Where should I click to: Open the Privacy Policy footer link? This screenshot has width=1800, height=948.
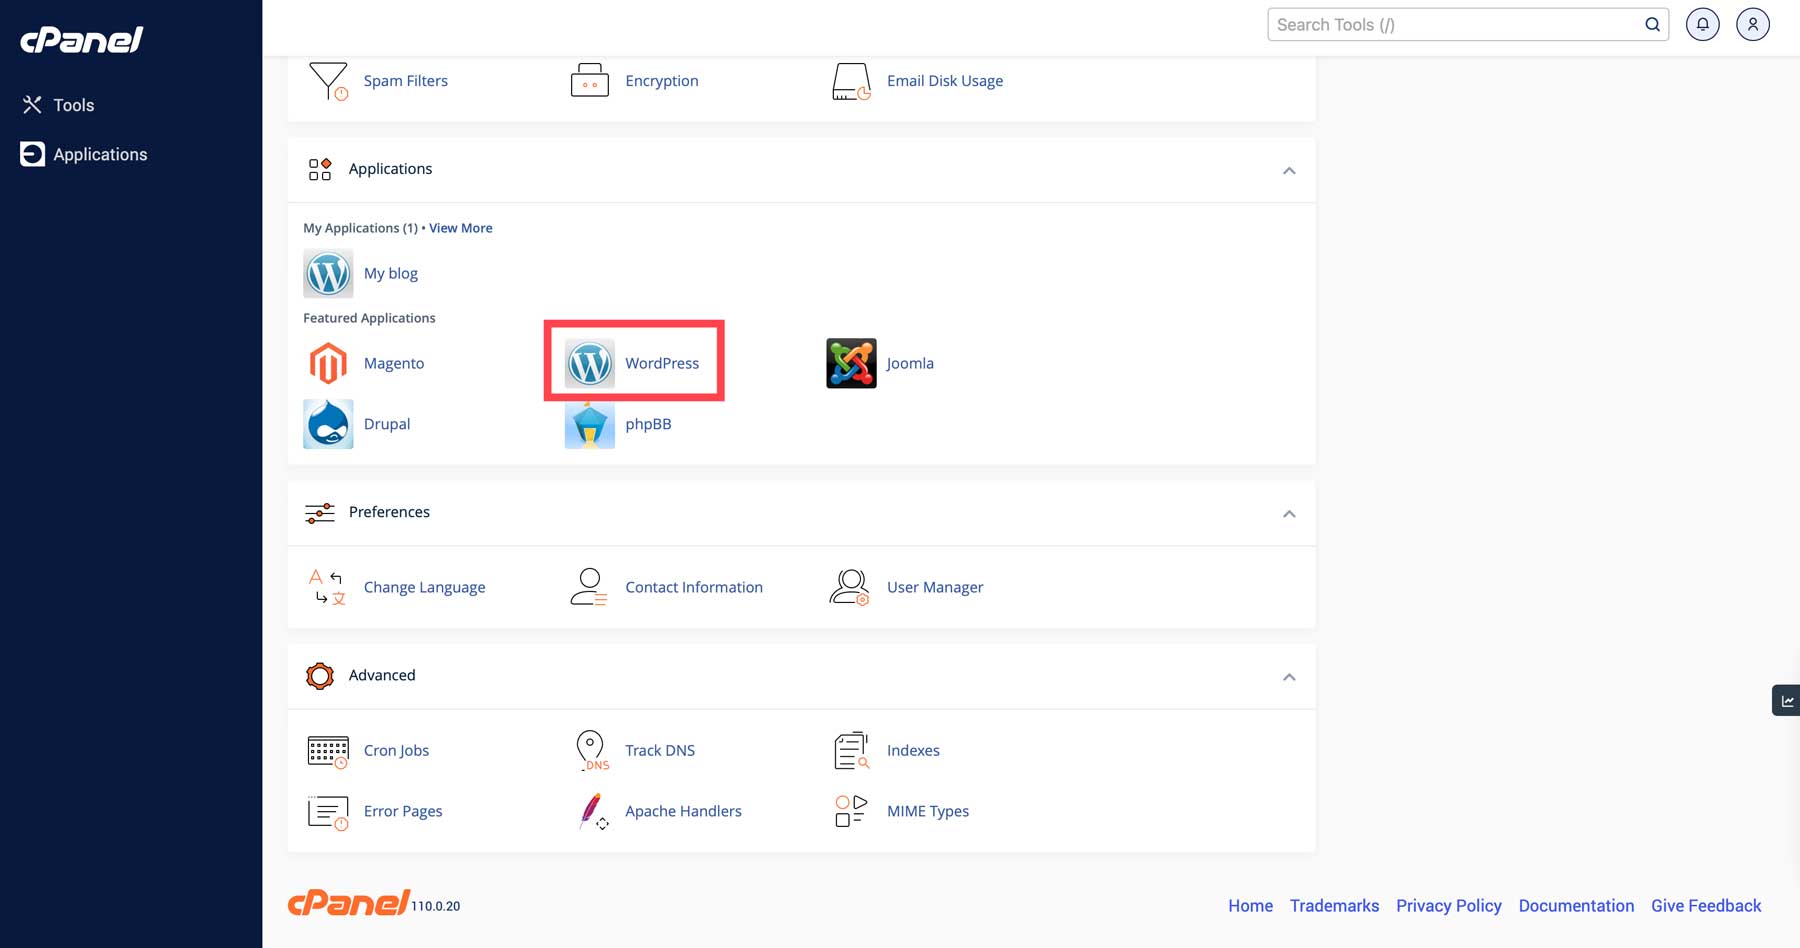coord(1448,905)
